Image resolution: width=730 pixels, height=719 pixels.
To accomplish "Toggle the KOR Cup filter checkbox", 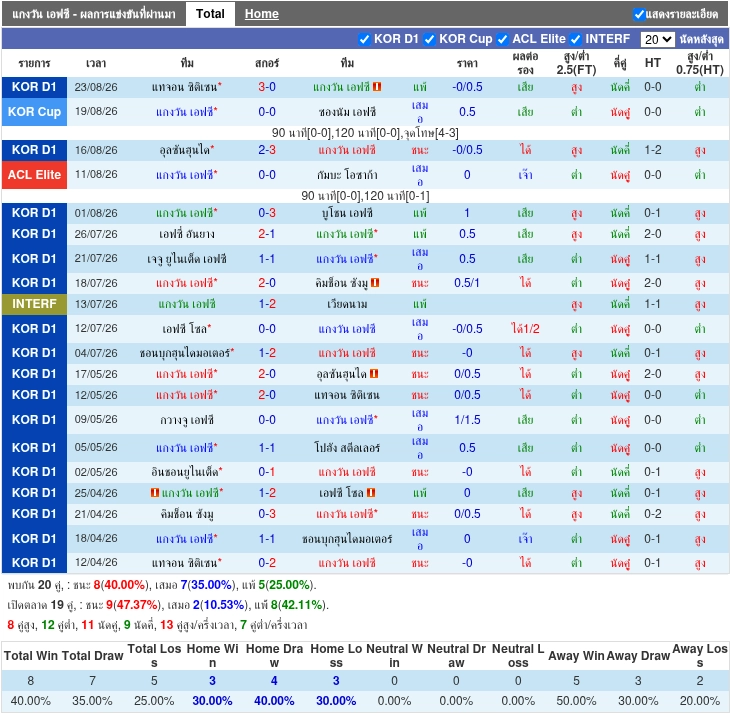I will pyautogui.click(x=429, y=40).
